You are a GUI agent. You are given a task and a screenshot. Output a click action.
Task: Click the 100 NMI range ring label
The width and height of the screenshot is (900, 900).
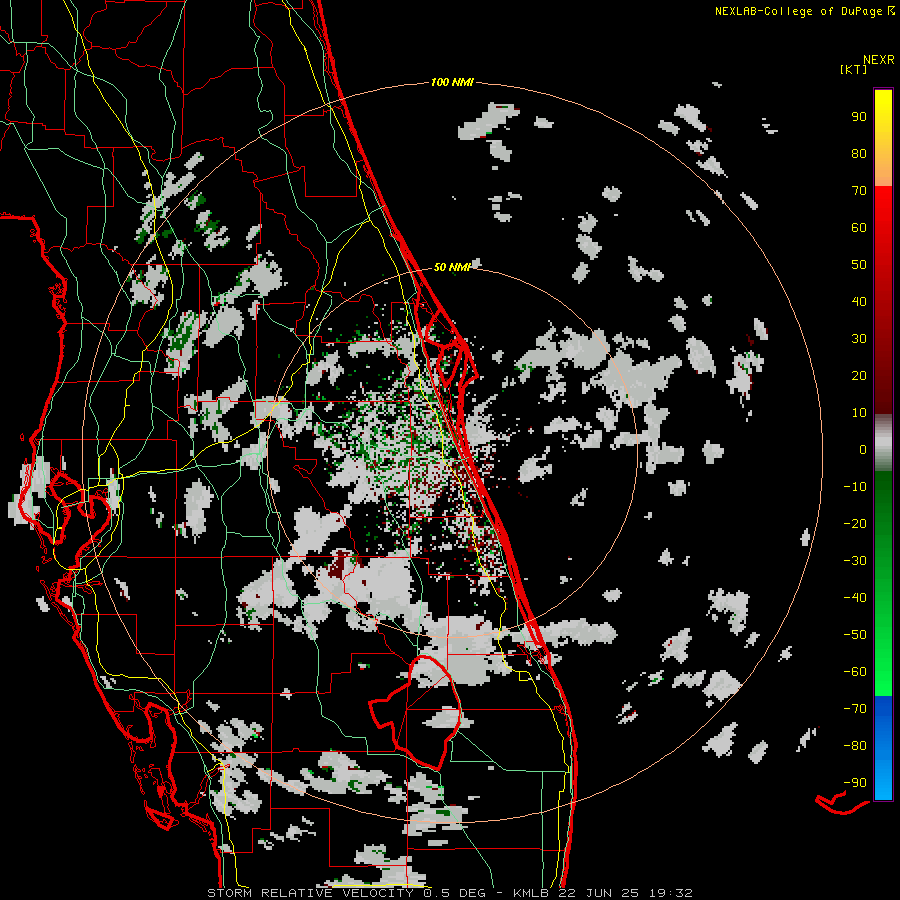click(x=452, y=83)
